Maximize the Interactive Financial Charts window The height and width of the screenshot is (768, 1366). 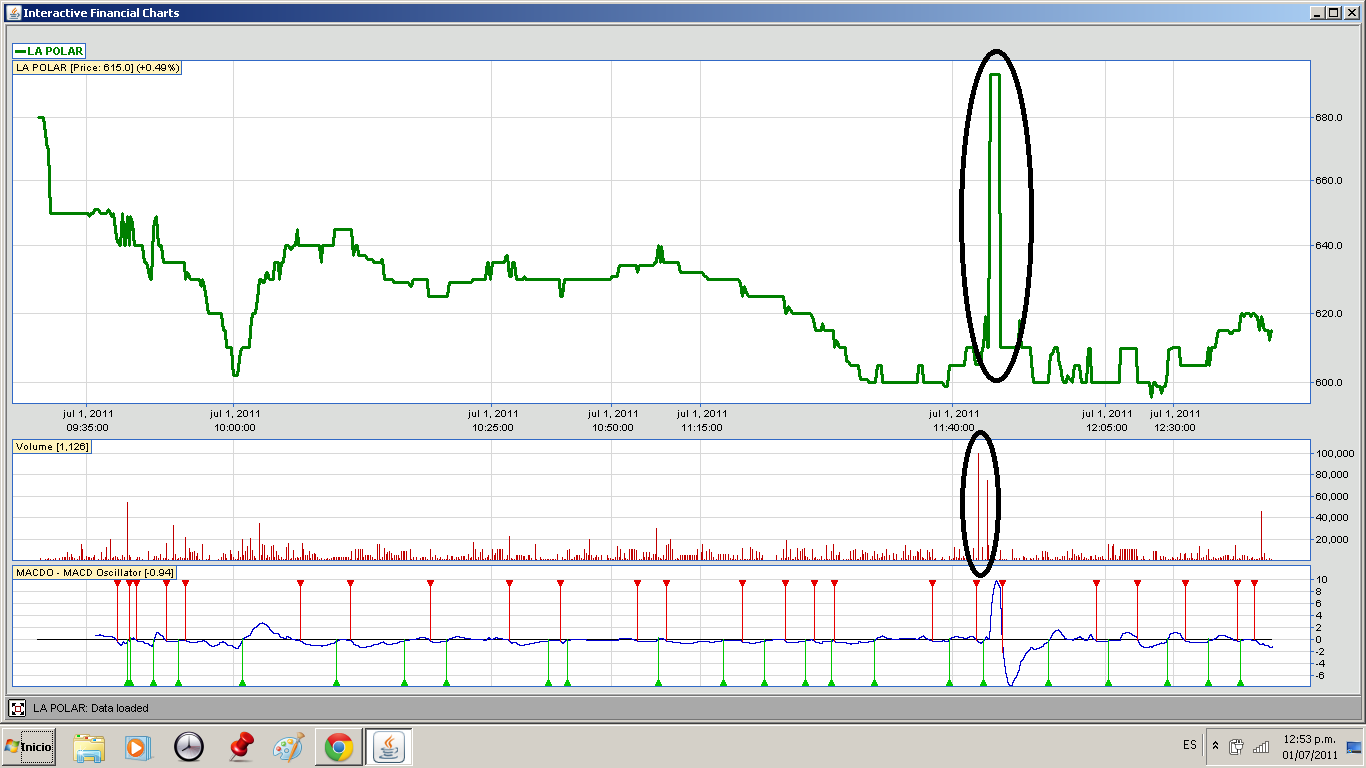(1333, 12)
